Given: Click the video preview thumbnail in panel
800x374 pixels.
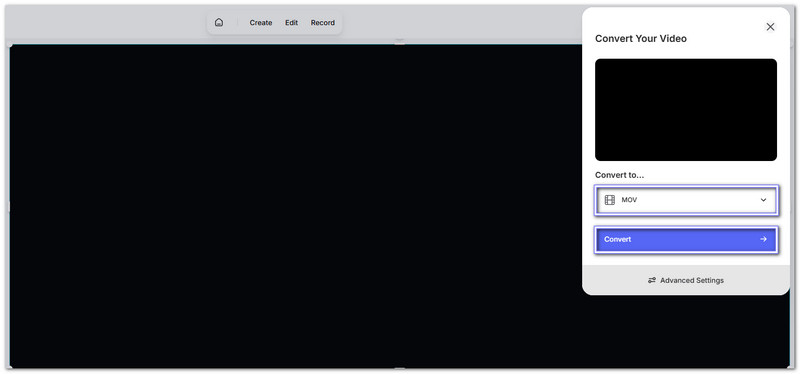Looking at the screenshot, I should click(686, 110).
